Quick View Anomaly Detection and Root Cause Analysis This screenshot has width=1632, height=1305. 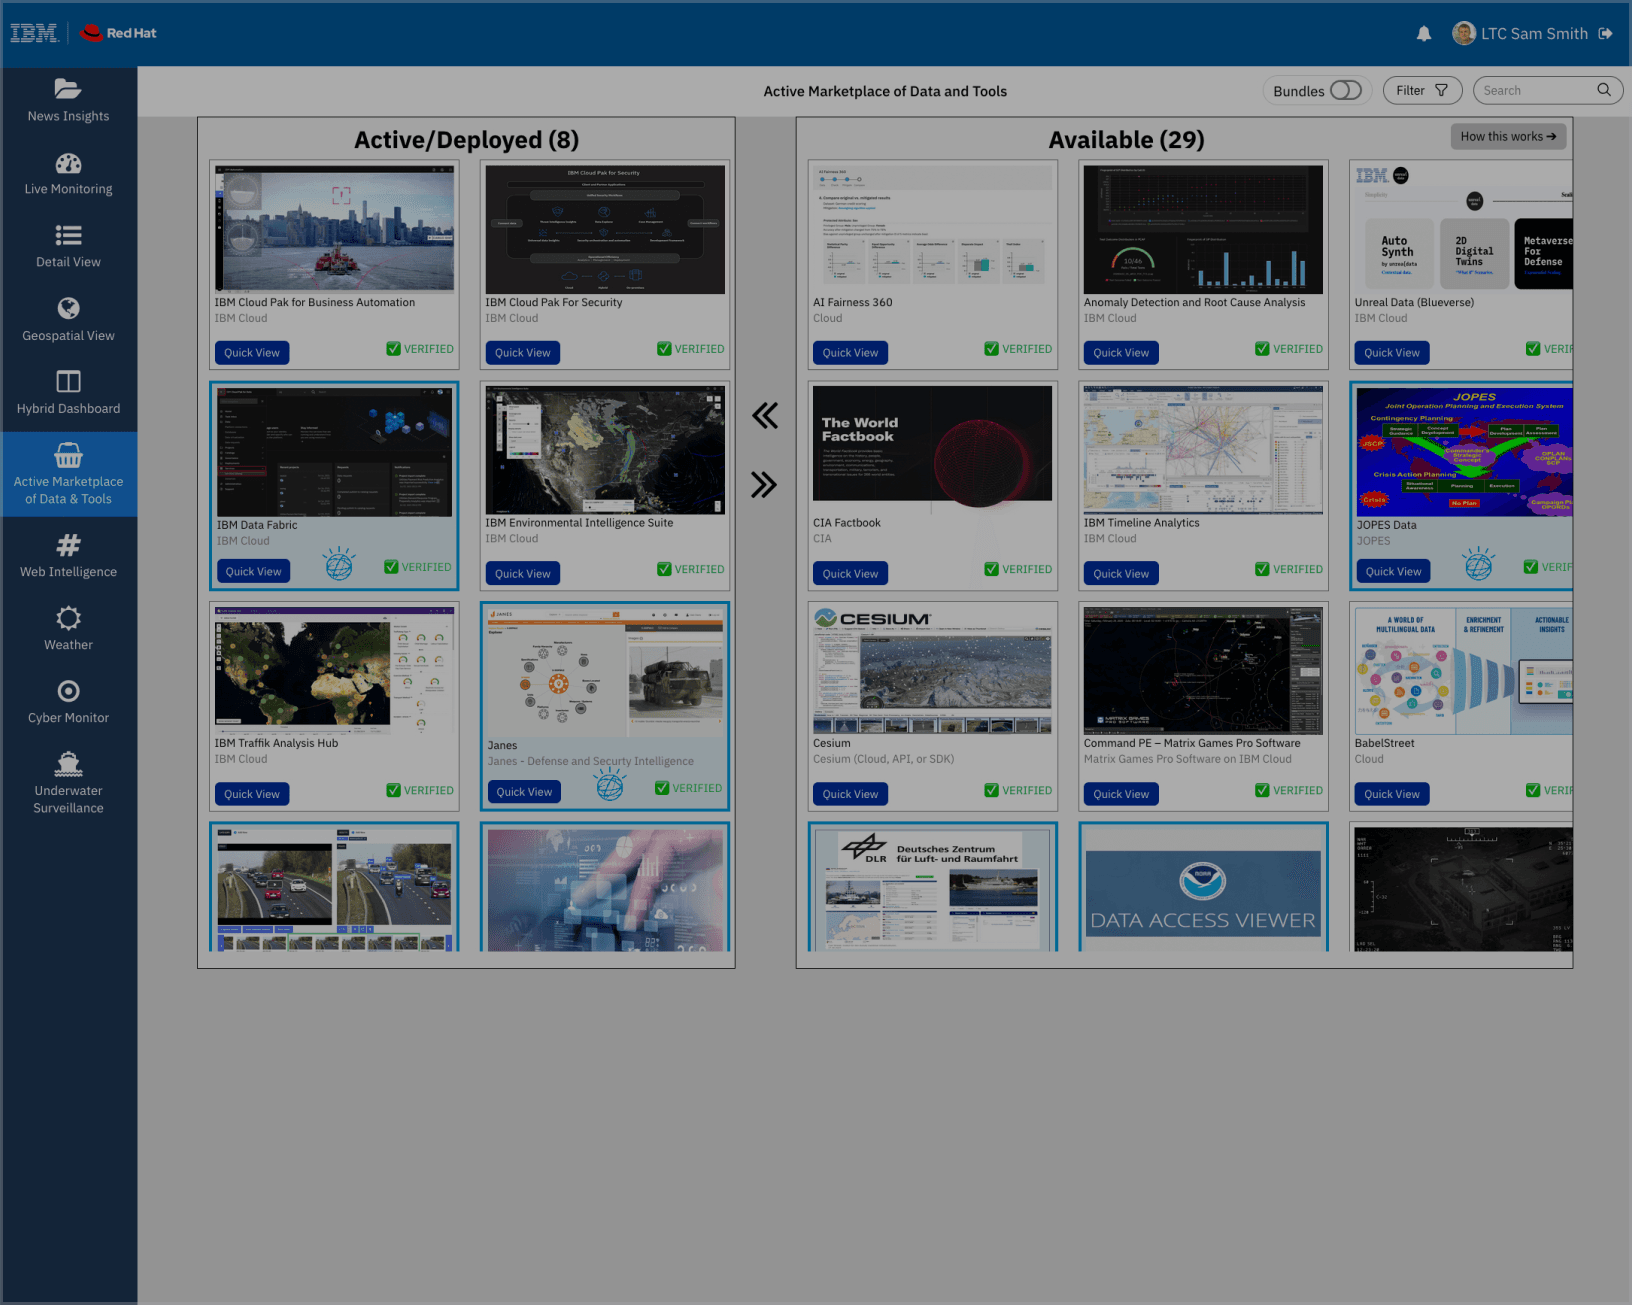1121,353
